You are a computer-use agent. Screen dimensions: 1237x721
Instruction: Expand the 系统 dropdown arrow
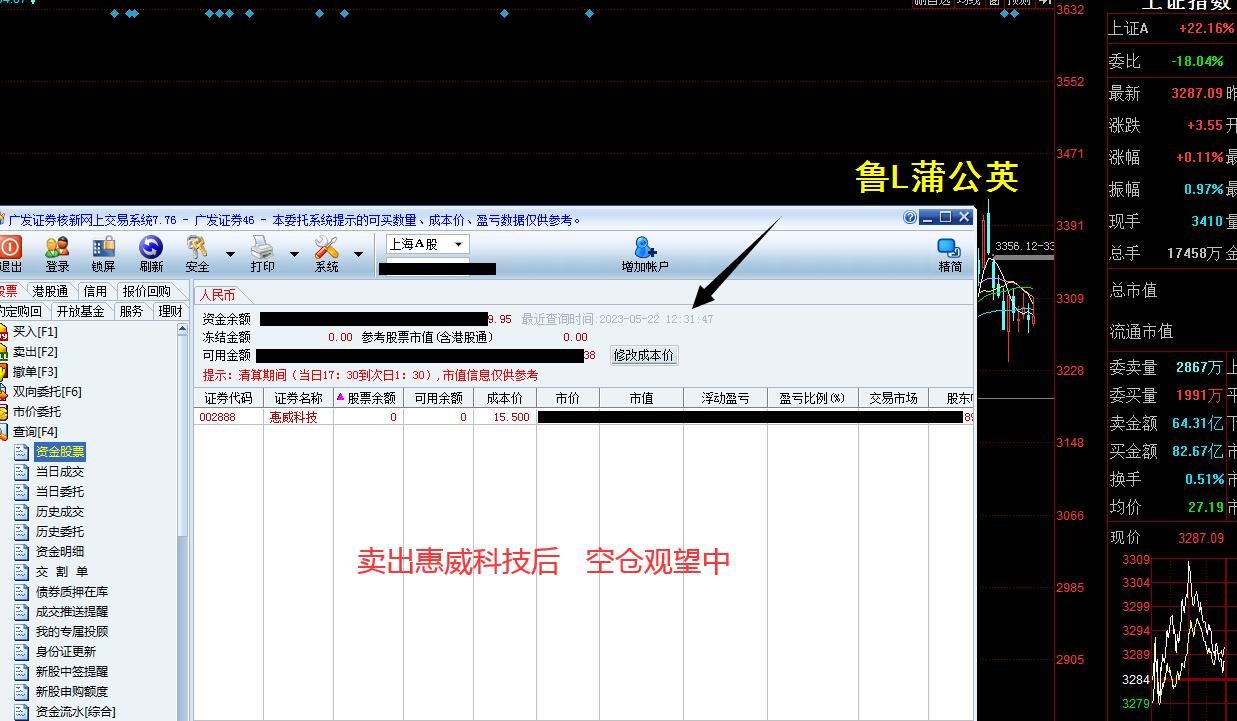point(358,254)
